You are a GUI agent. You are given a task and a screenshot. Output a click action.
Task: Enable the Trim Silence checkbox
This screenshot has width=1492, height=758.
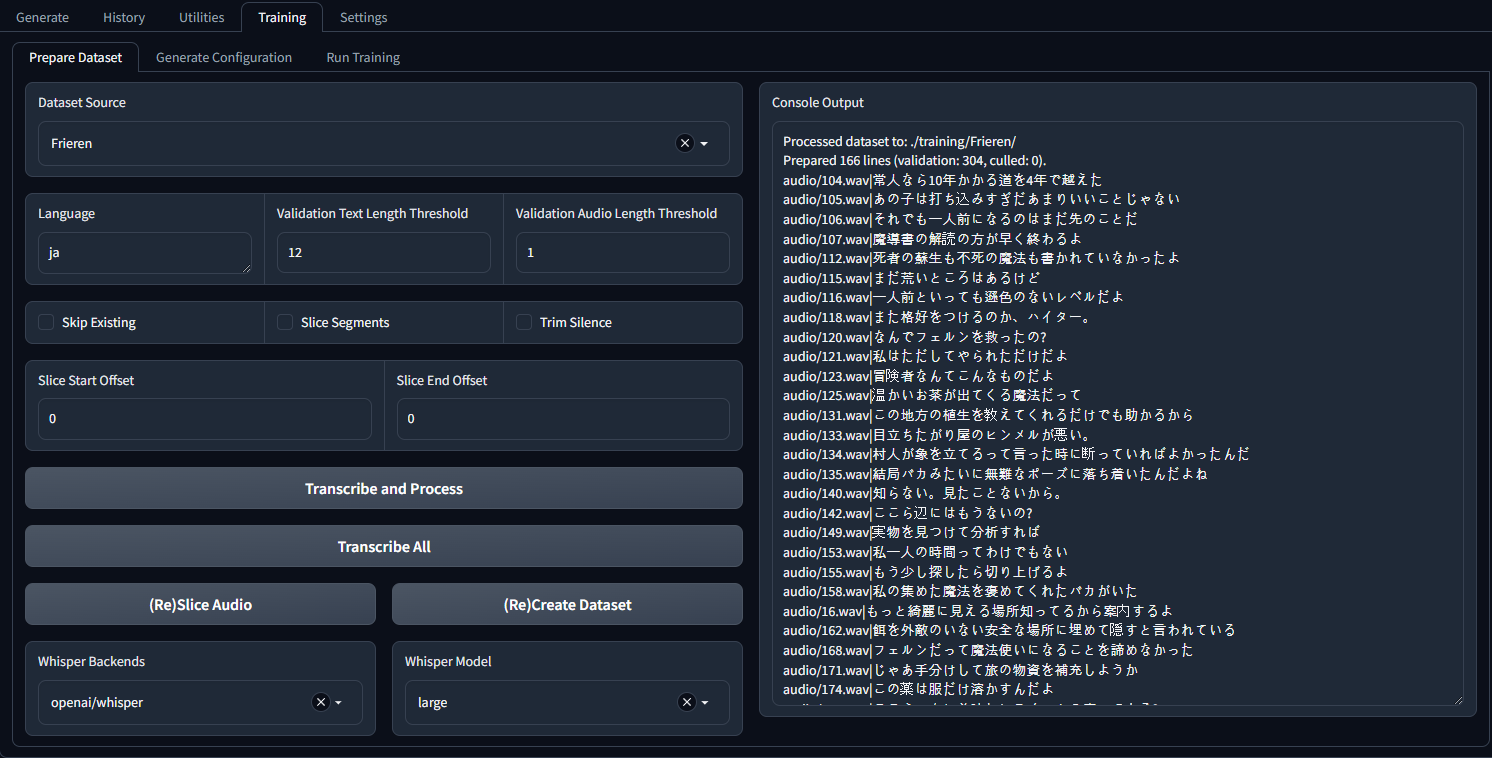524,322
